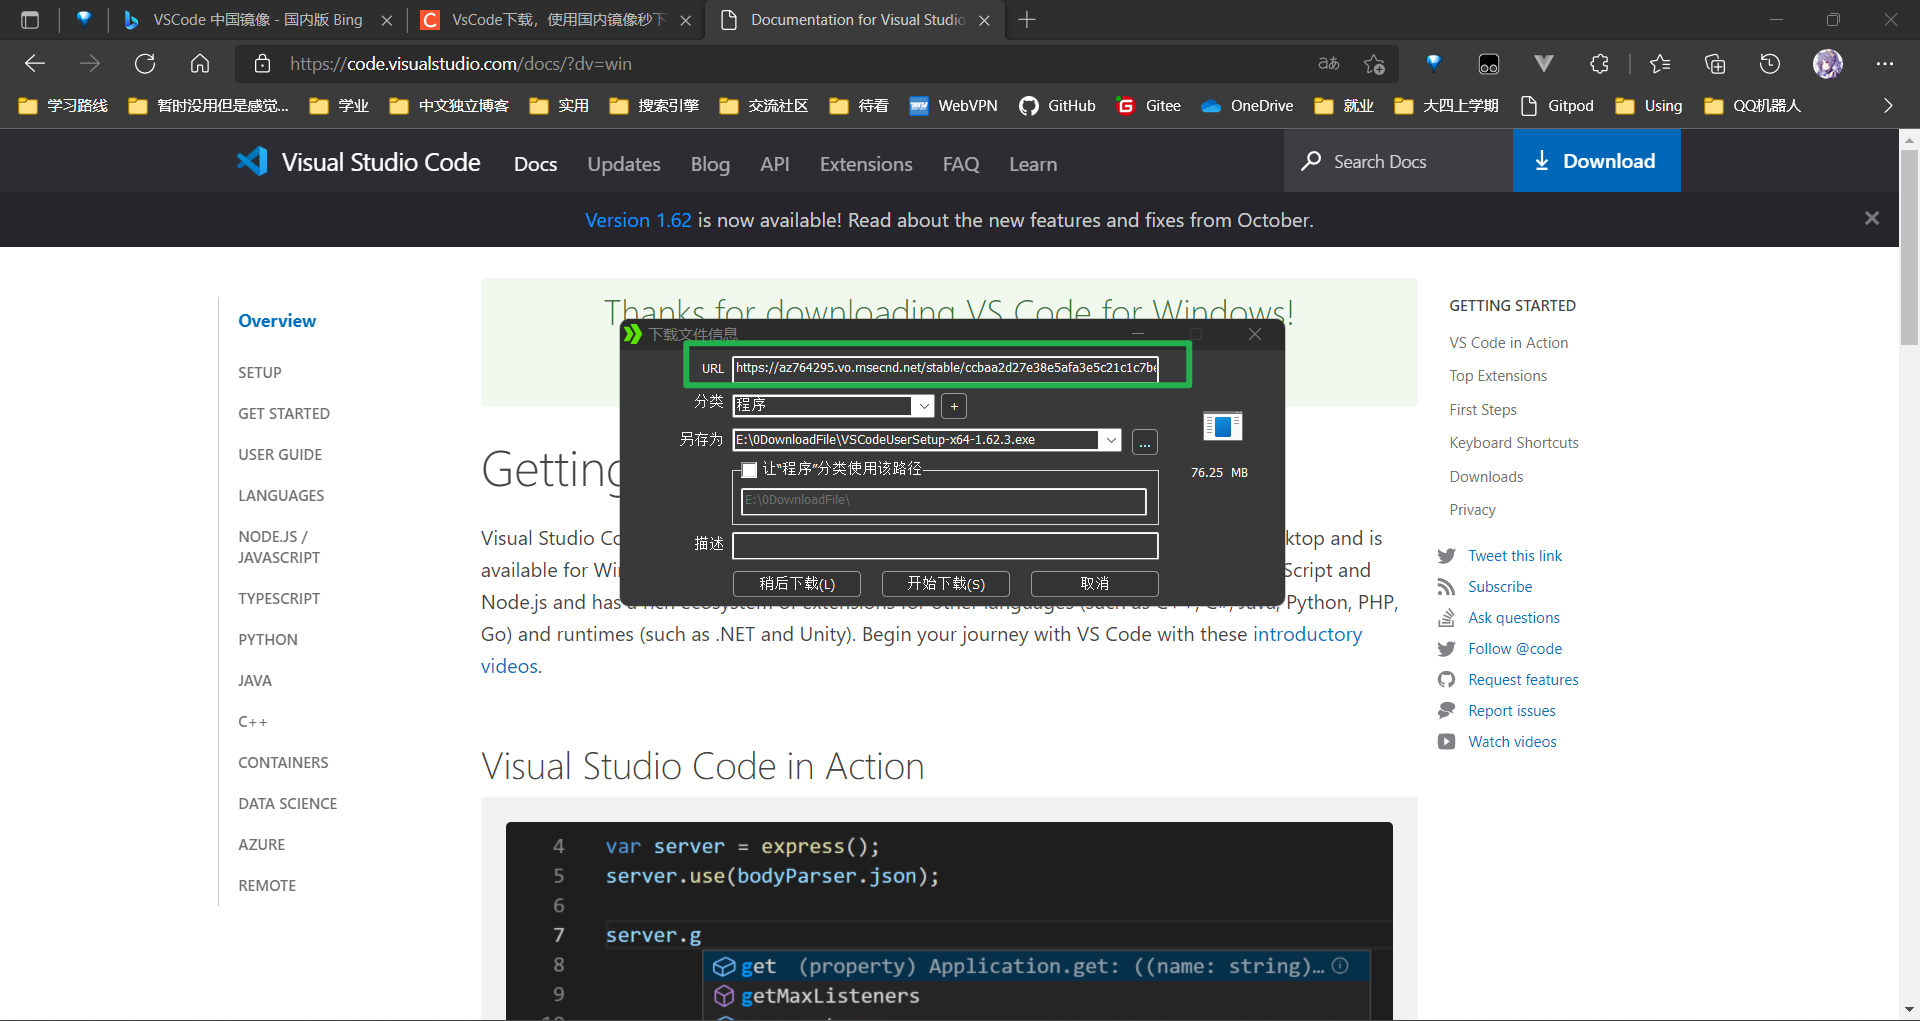Open the Report issues link
Screen dimensions: 1920x1021
click(x=1512, y=711)
